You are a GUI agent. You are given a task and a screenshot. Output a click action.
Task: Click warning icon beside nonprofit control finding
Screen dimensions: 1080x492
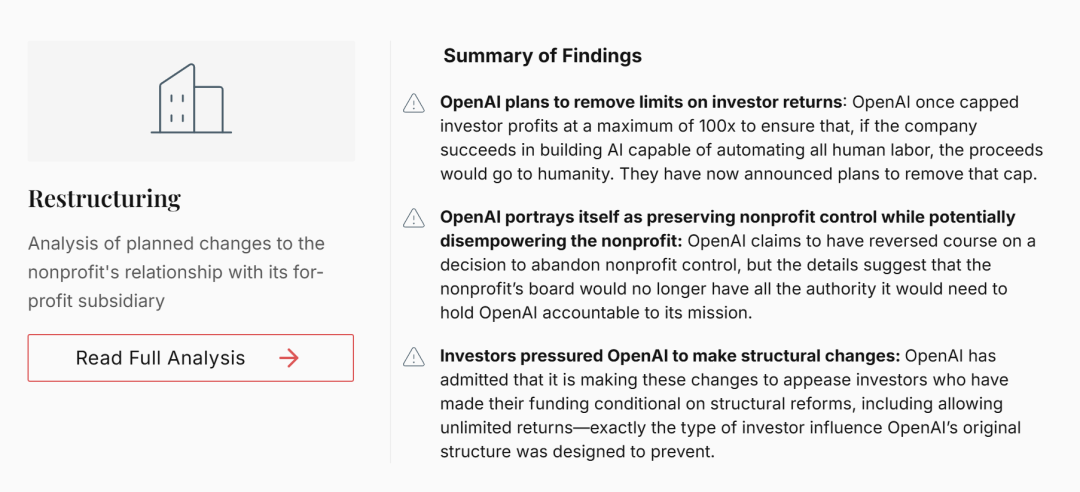point(413,218)
